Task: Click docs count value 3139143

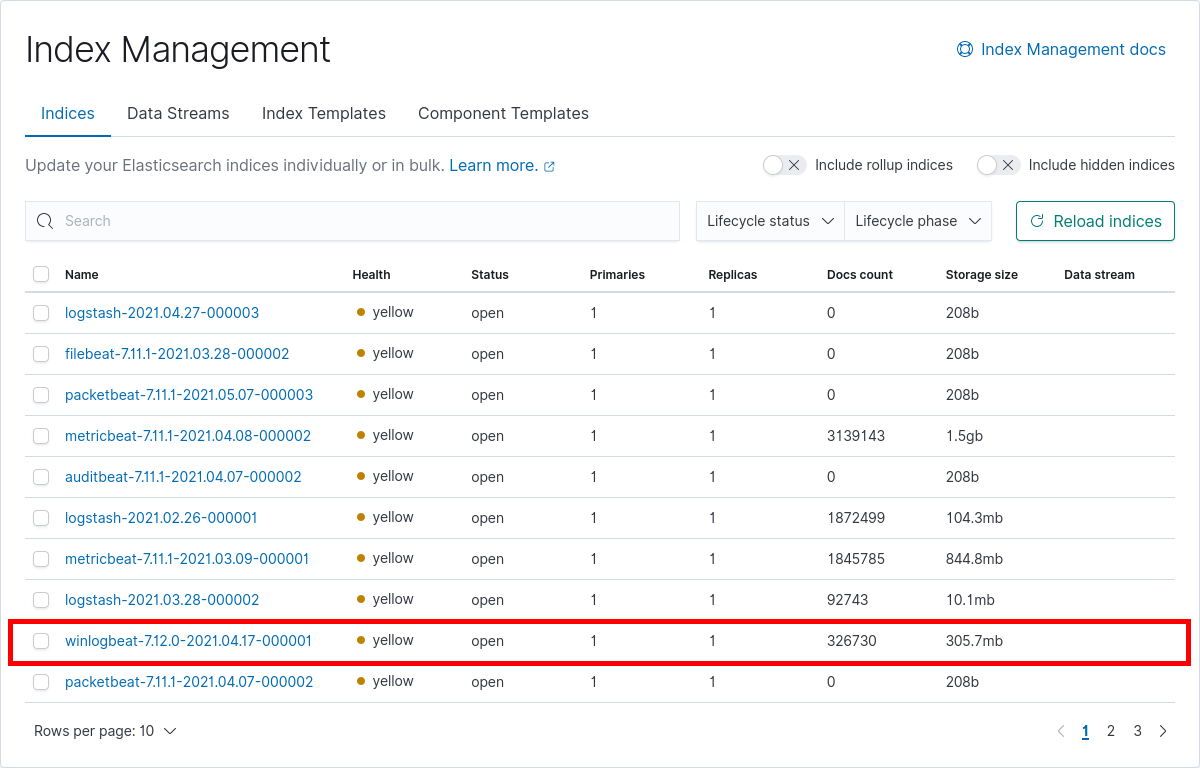Action: tap(856, 436)
